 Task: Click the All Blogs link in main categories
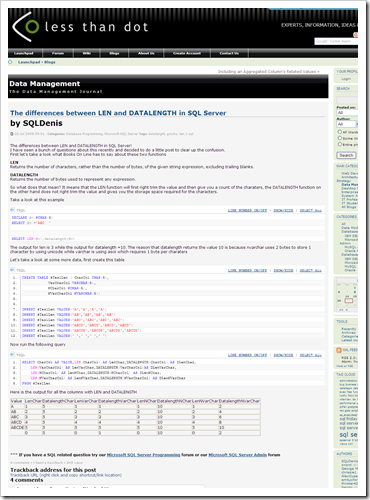coord(348,207)
